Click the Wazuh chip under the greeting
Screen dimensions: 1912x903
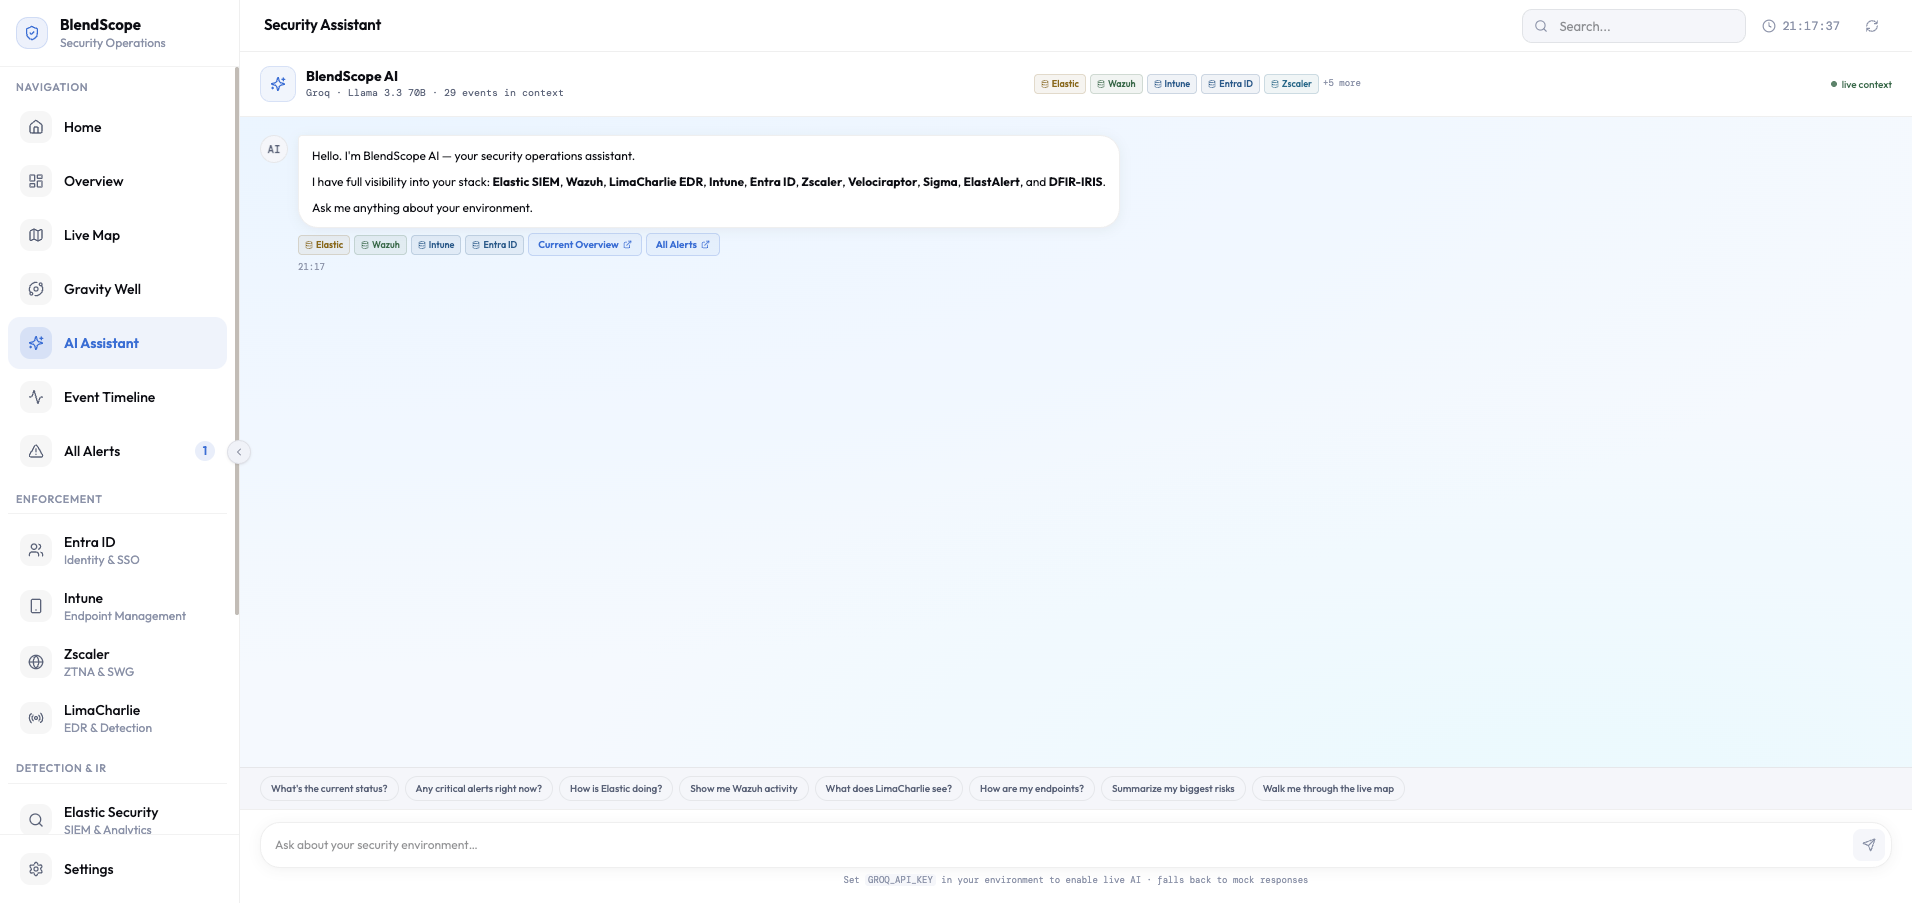pos(380,245)
